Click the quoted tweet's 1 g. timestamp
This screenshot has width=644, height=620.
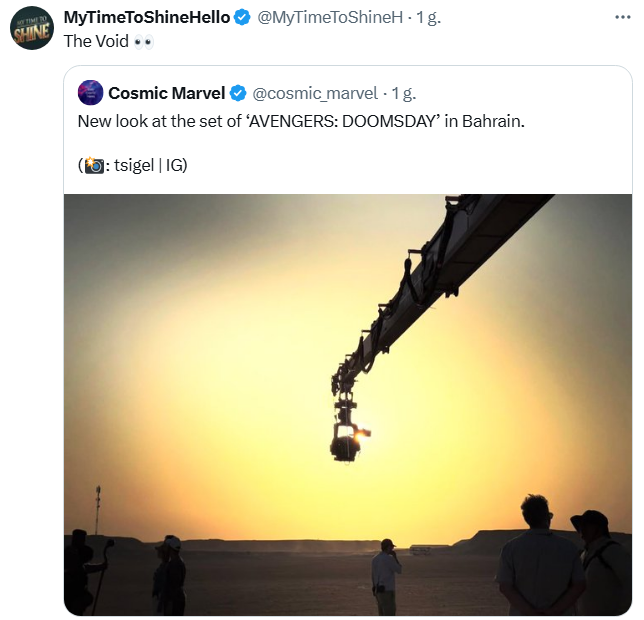[x=404, y=93]
